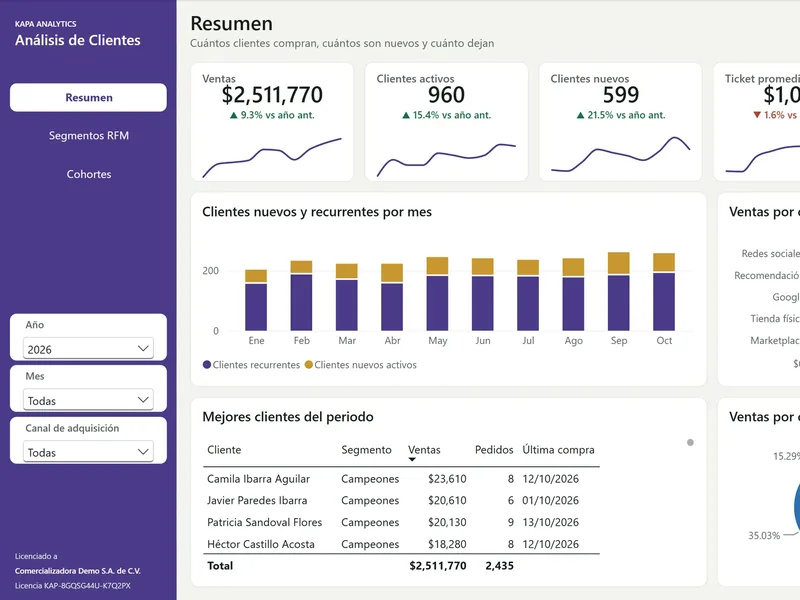Screen dimensions: 800x600
Task: Select the Ene bar in monthly chart
Action: [256, 300]
